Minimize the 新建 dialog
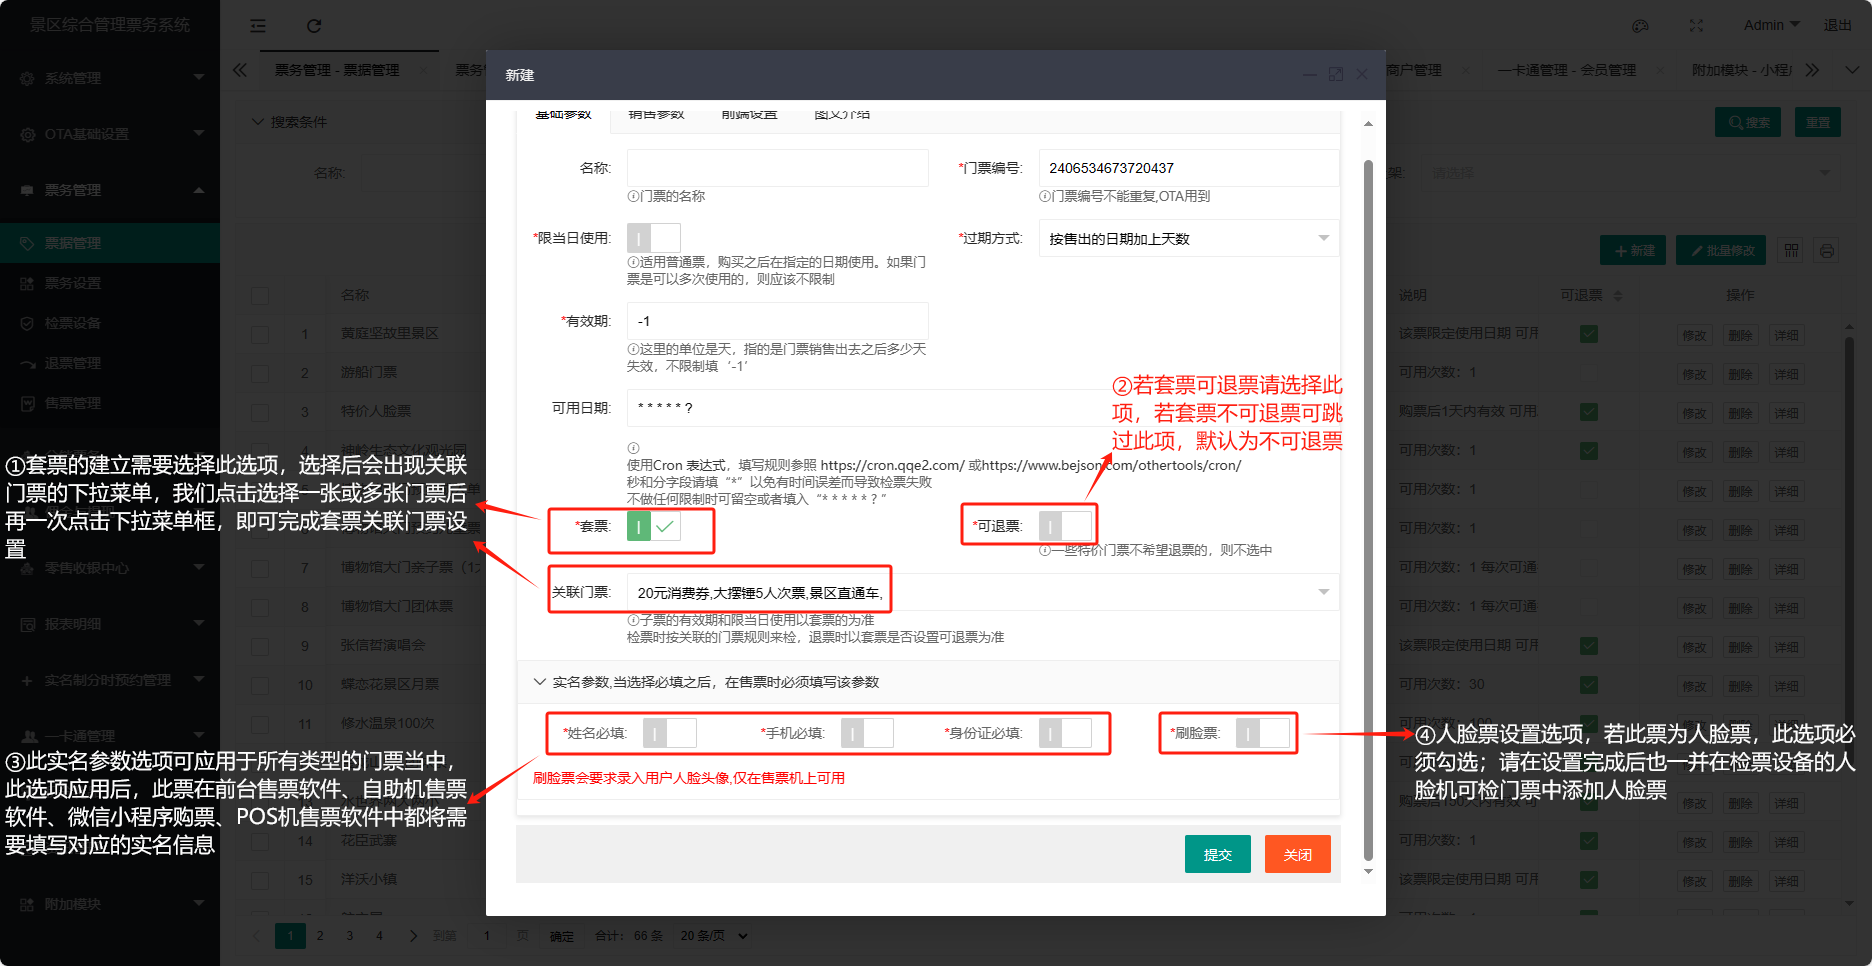 (1310, 75)
